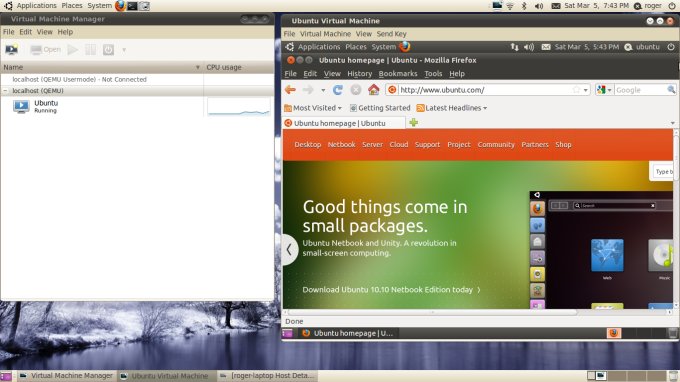Click the guest network connection icon
The height and width of the screenshot is (382, 680).
pos(514,47)
